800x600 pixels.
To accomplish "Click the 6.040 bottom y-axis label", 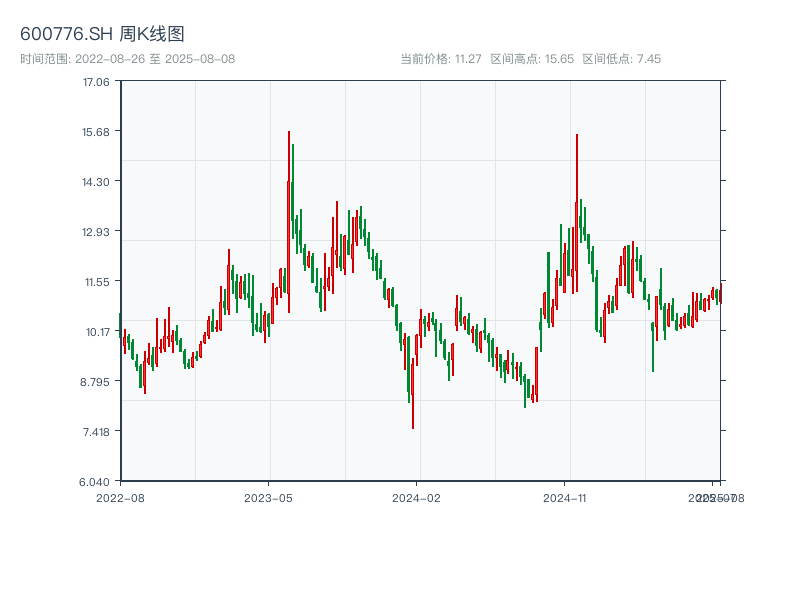I will [96, 482].
